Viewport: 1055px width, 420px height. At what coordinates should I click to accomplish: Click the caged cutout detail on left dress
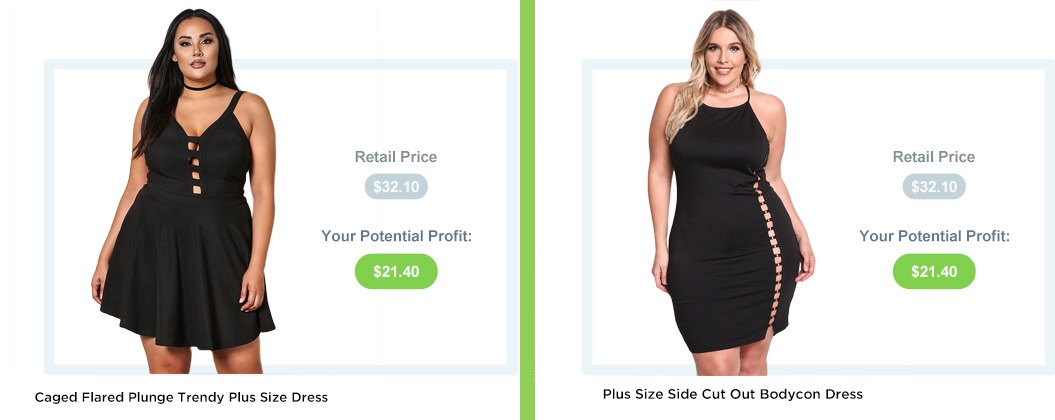194,165
